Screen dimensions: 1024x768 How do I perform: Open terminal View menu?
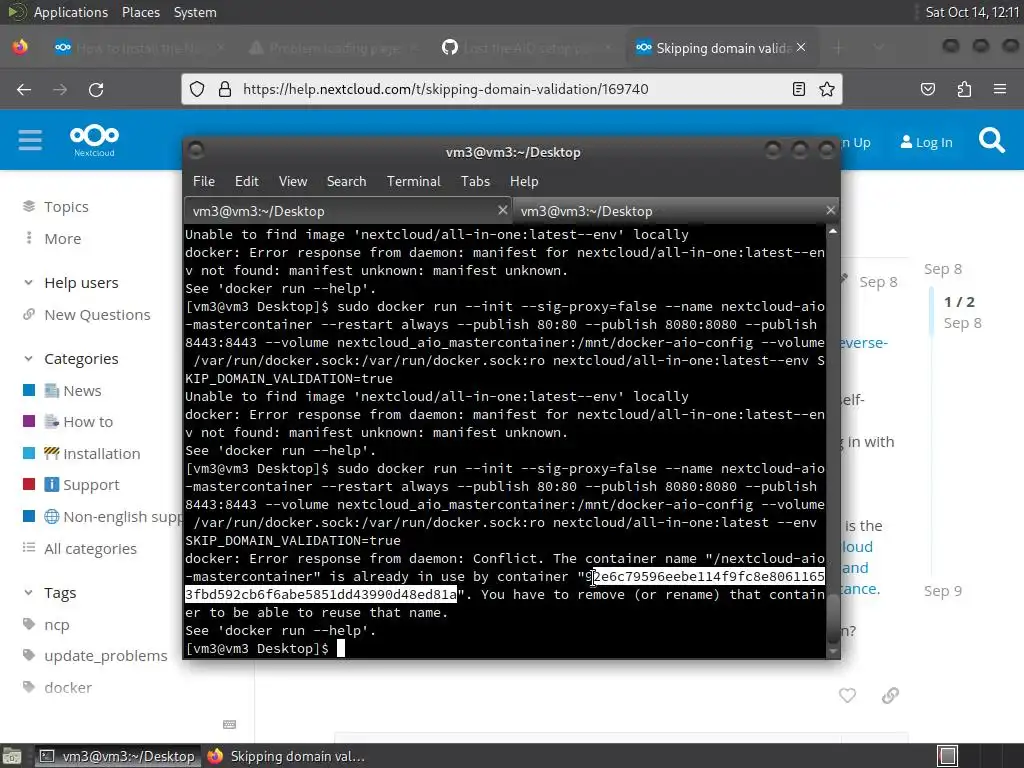coord(293,182)
